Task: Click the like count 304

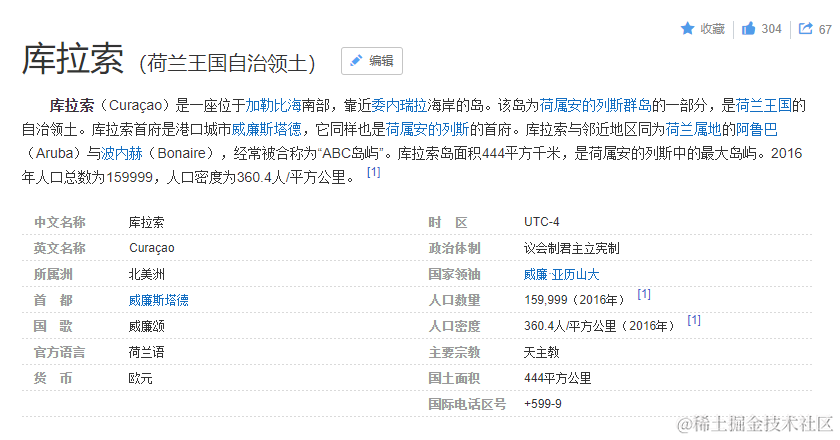Action: (x=771, y=29)
